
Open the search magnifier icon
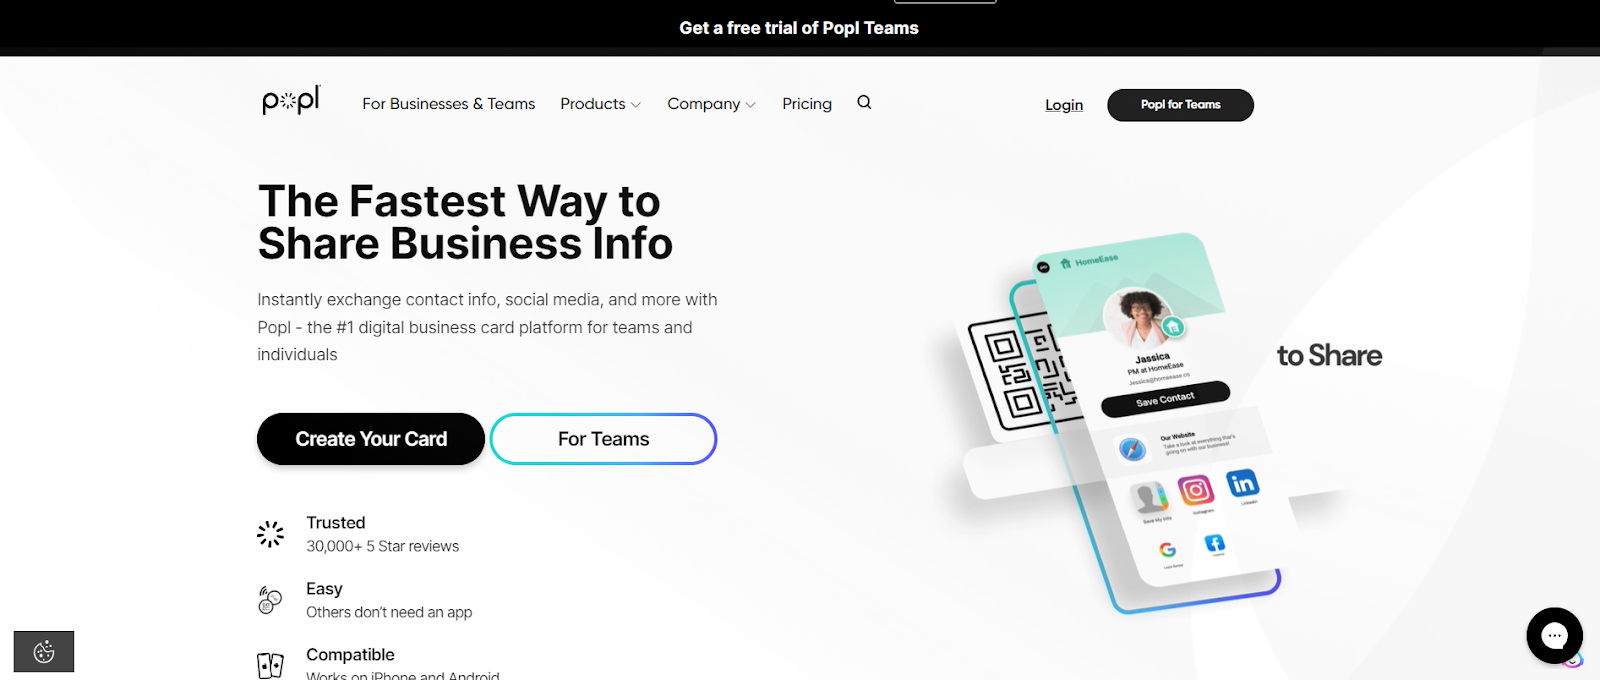(x=864, y=102)
